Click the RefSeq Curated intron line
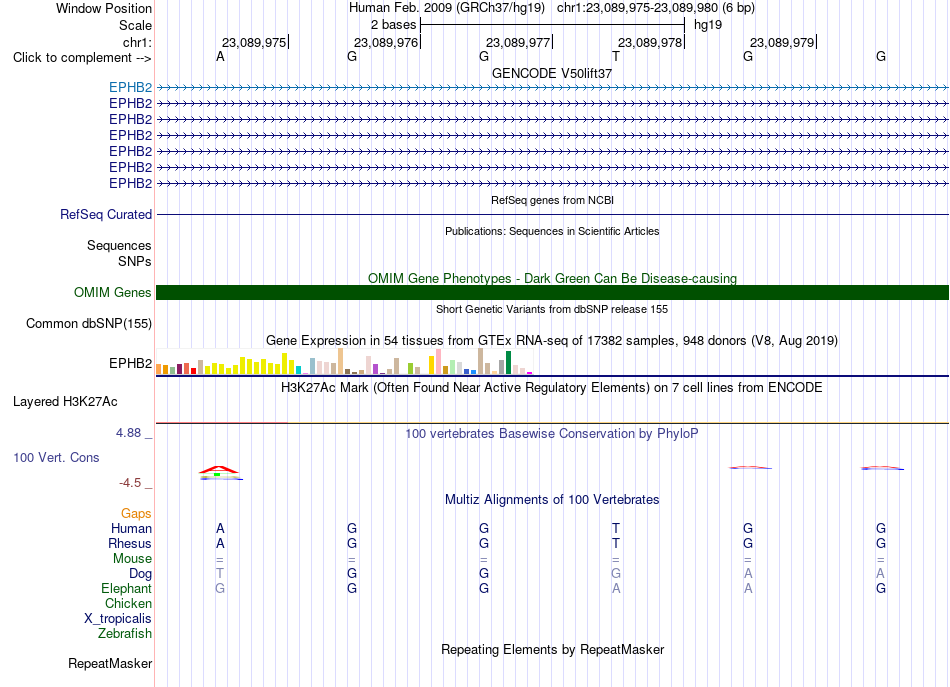The image size is (950, 687). (x=552, y=214)
